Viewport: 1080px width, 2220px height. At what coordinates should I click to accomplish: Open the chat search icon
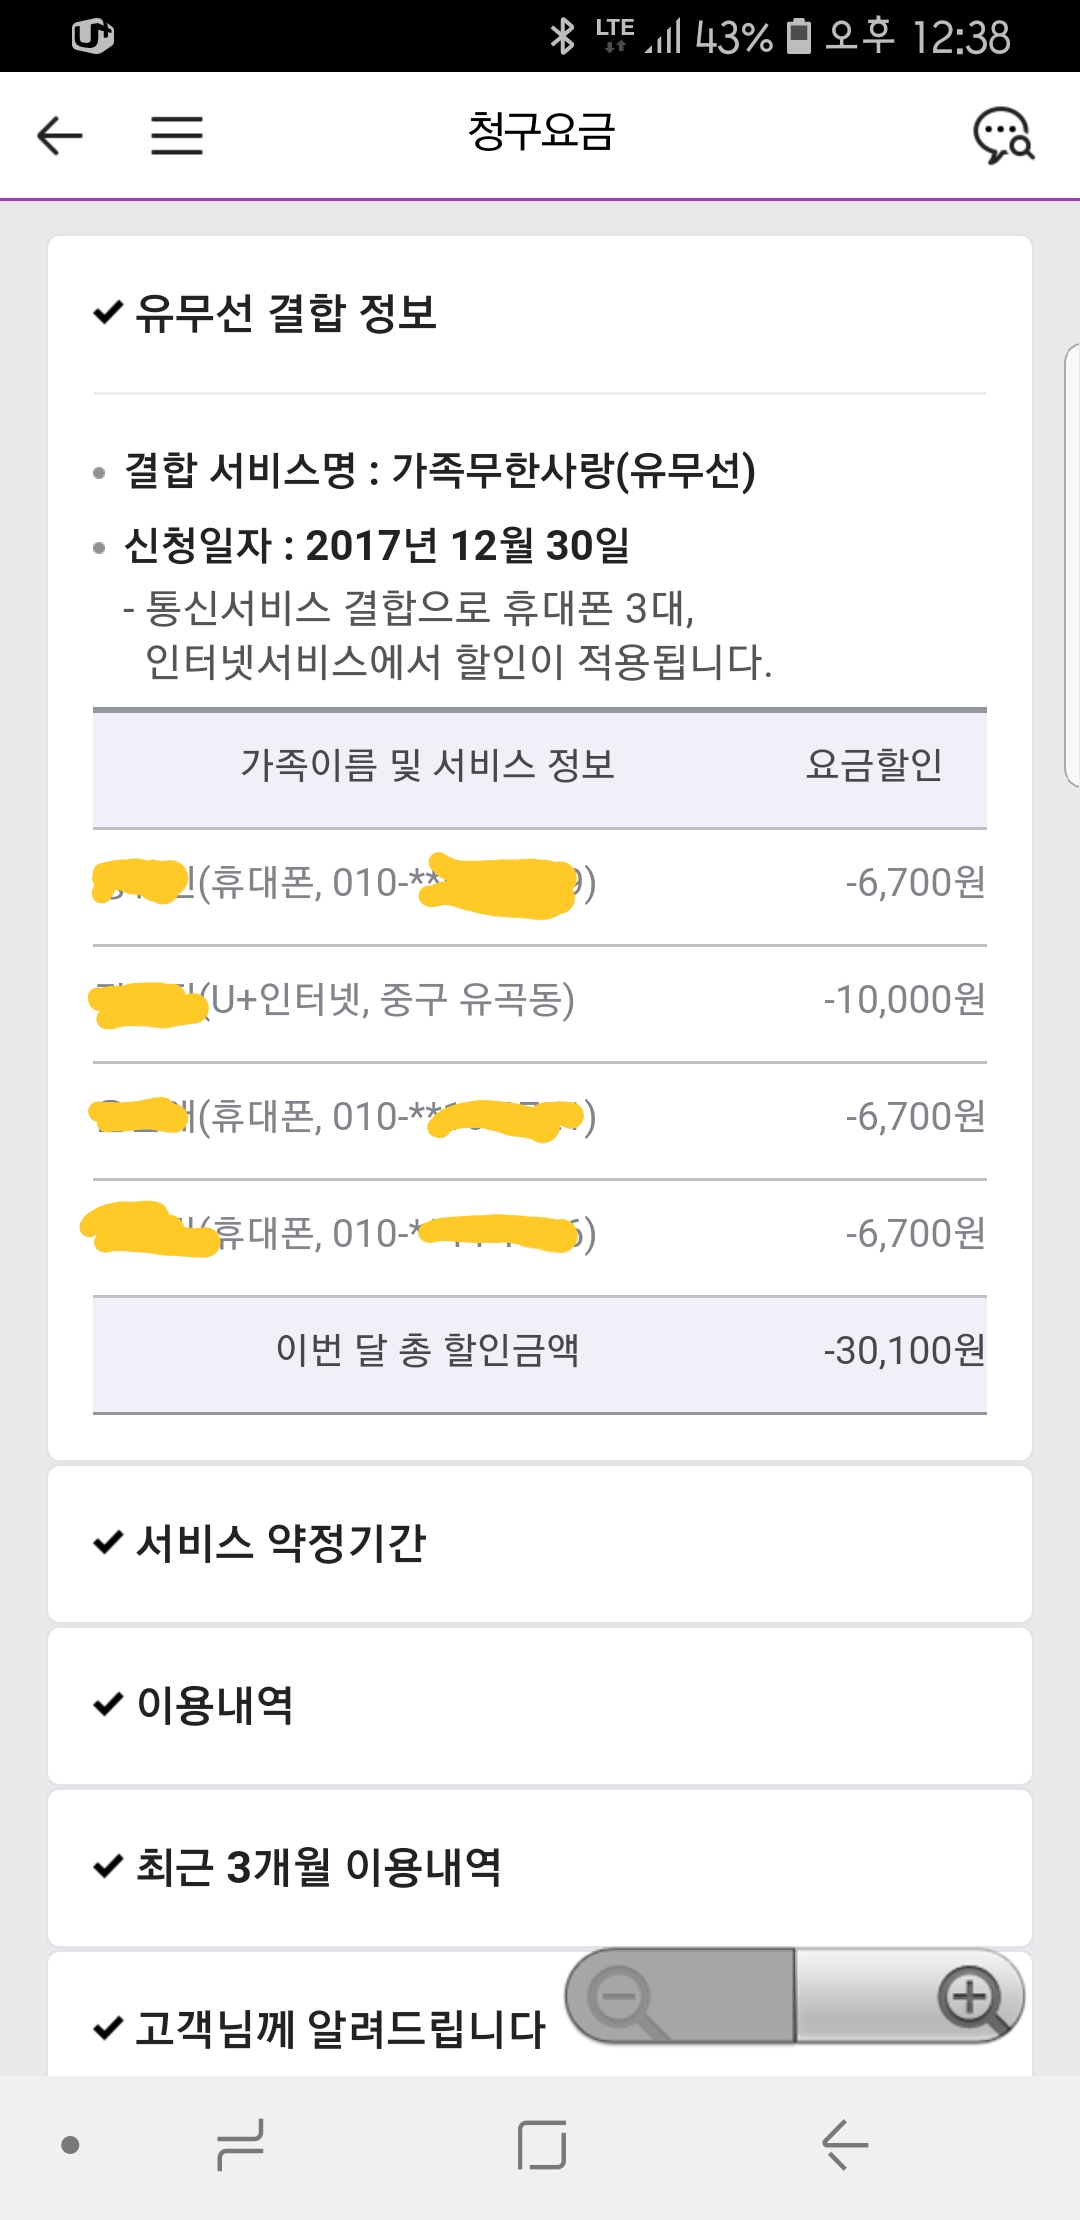pyautogui.click(x=1003, y=136)
